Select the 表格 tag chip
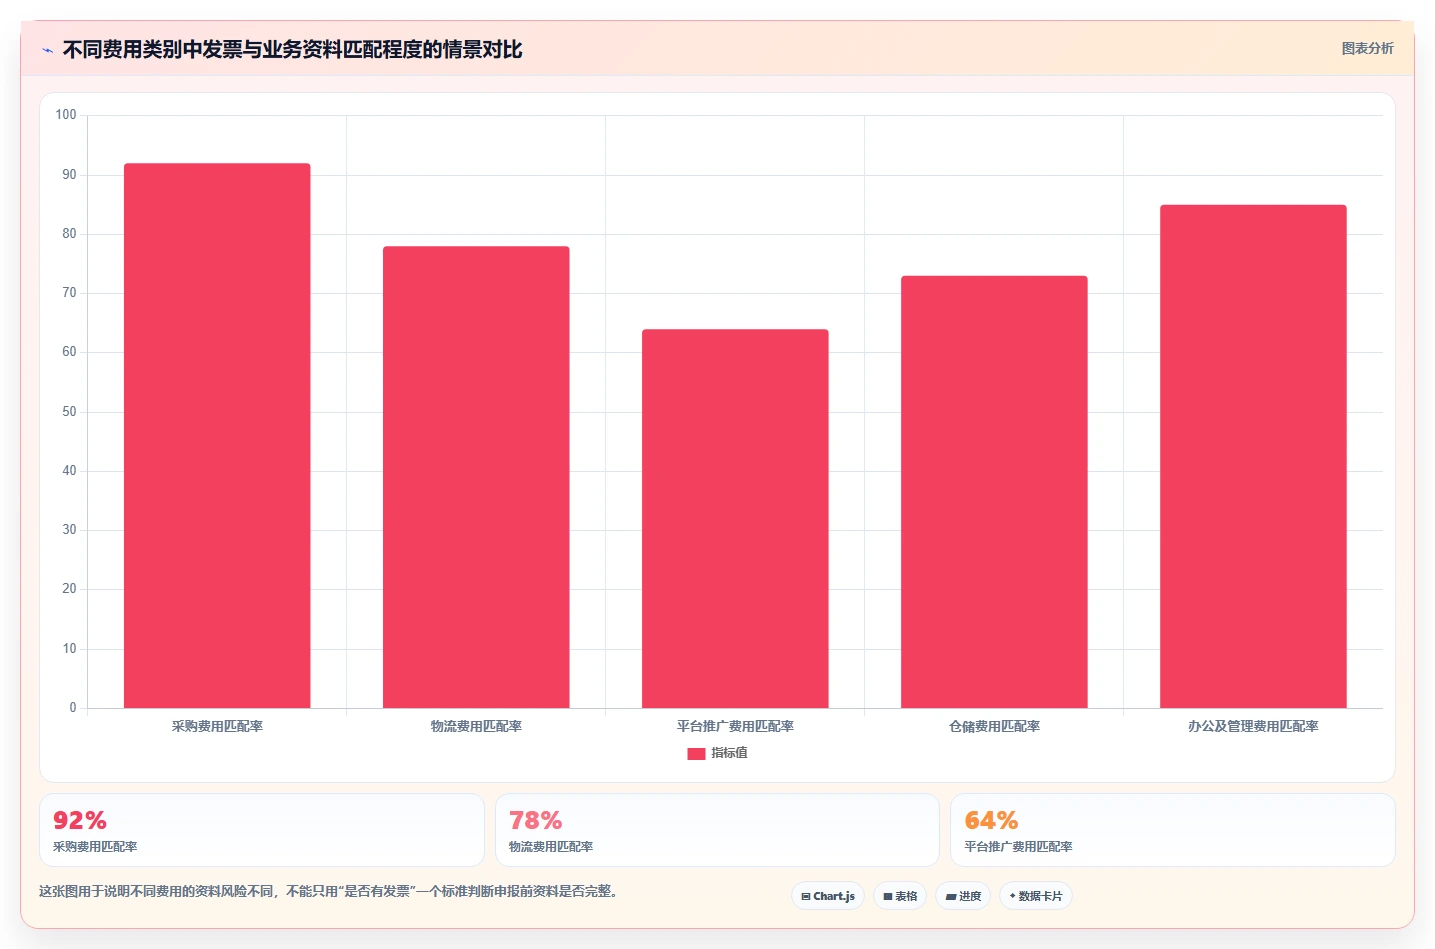The image size is (1435, 949). click(900, 896)
